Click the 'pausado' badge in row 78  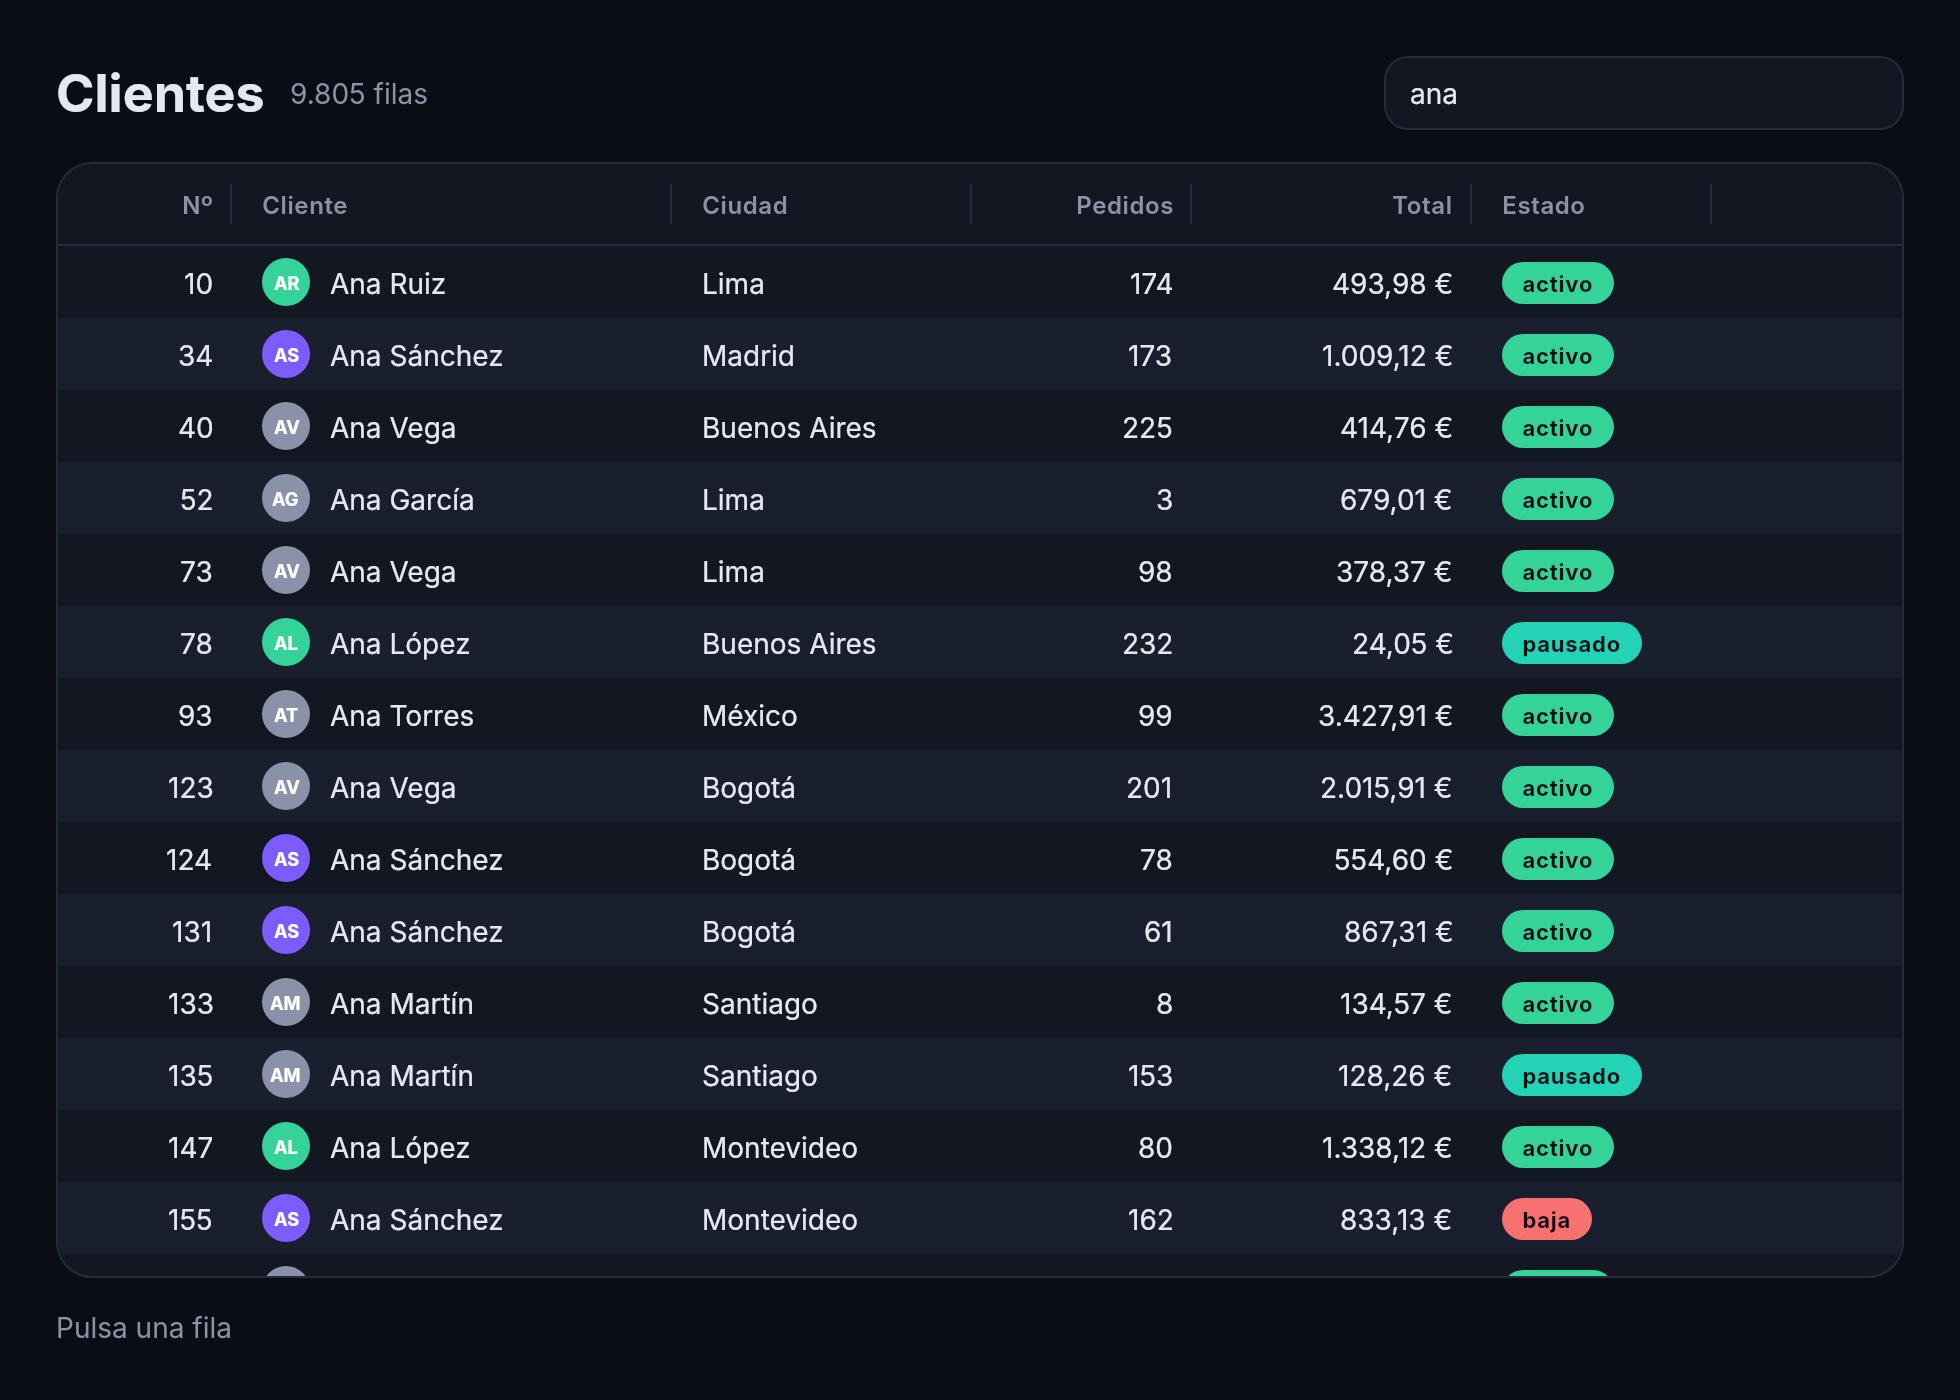pos(1571,643)
